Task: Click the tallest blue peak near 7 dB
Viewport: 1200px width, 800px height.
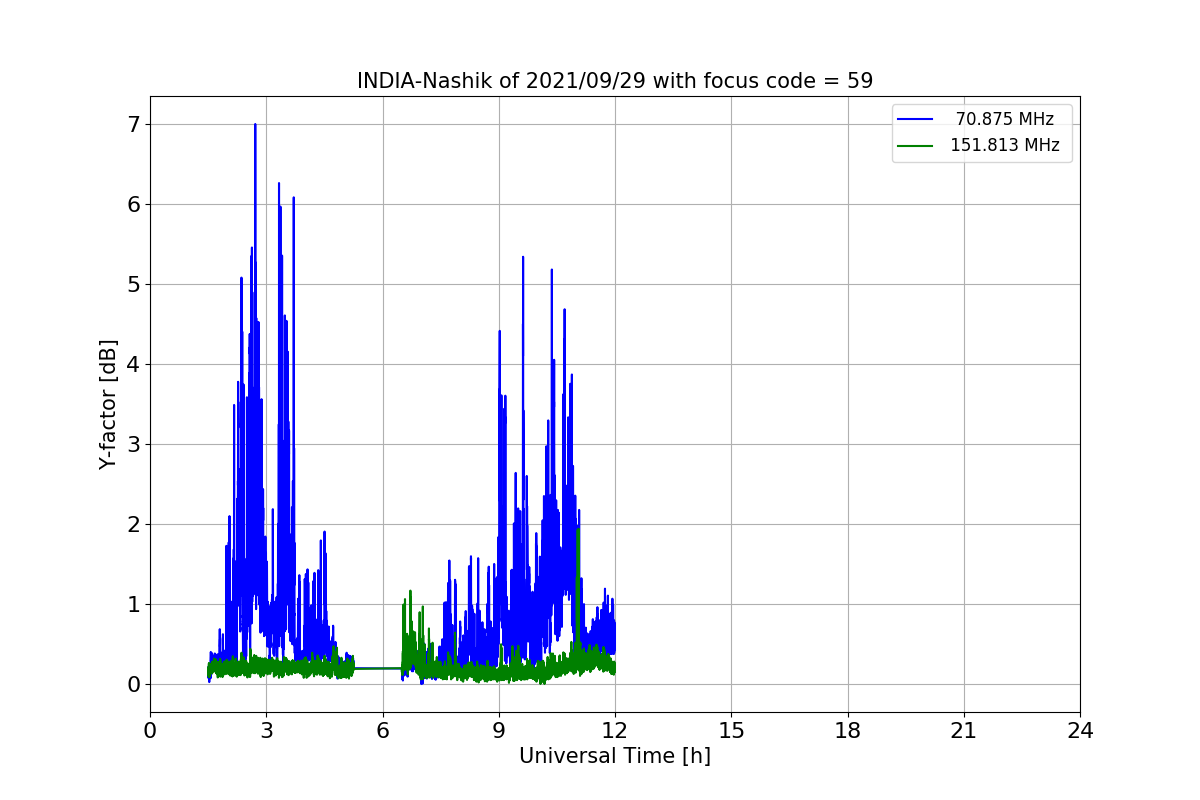Action: tap(255, 126)
